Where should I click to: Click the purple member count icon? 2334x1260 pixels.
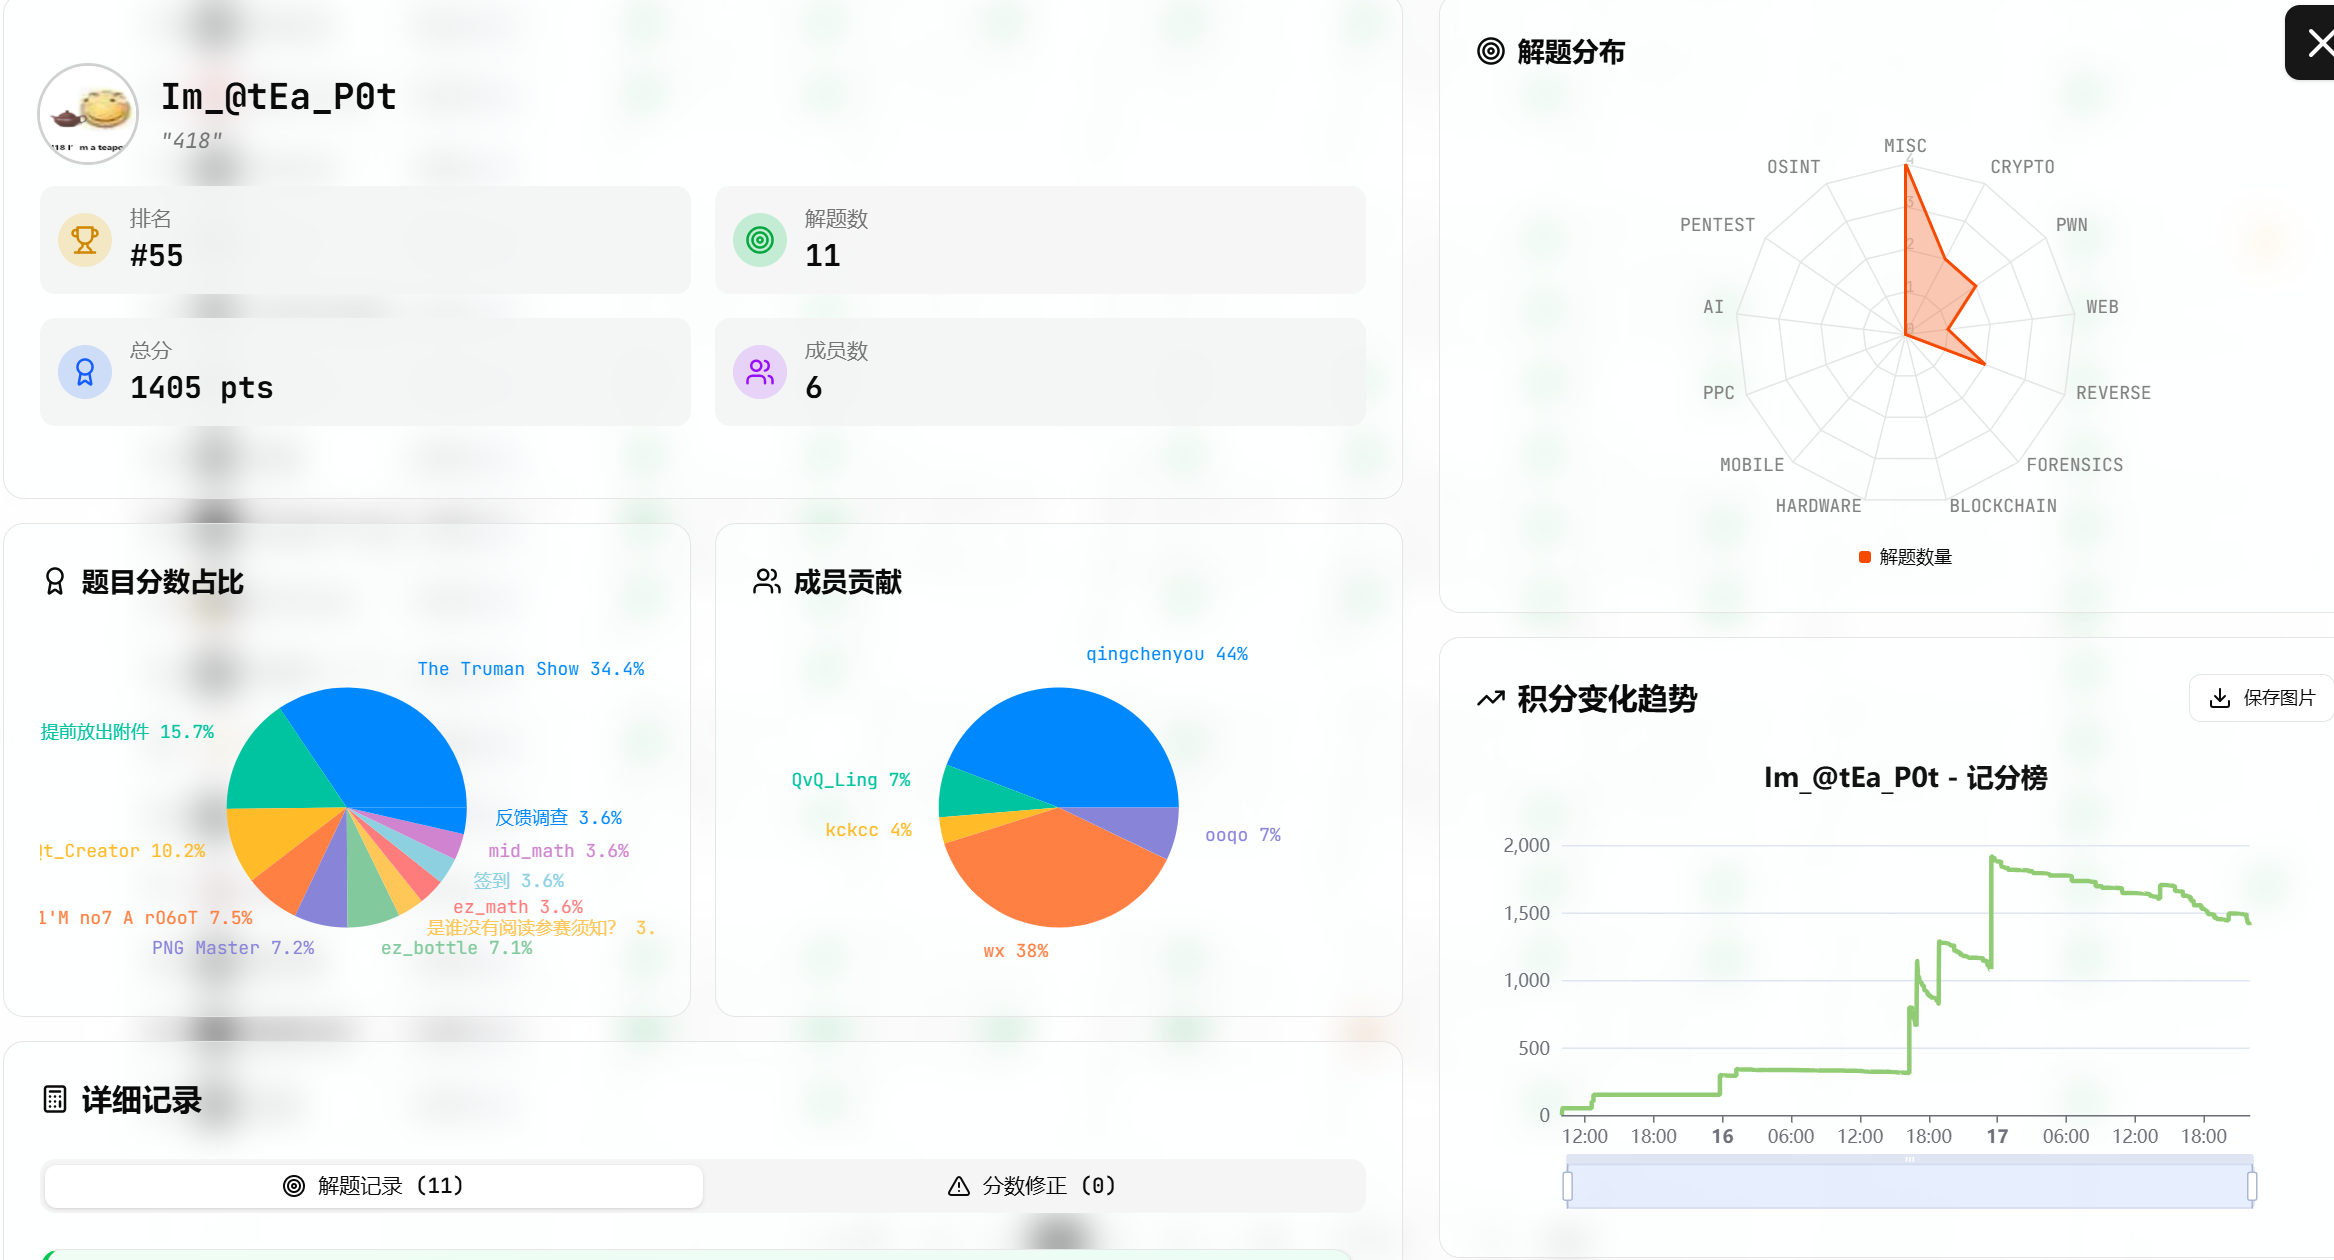coord(760,372)
